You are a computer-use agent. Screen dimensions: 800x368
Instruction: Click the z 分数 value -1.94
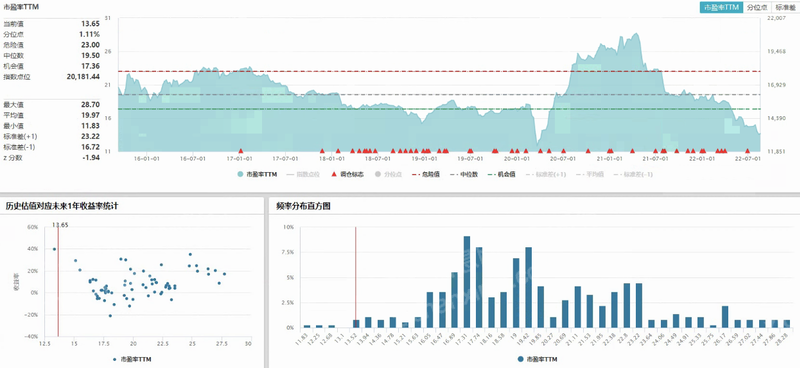coord(91,158)
